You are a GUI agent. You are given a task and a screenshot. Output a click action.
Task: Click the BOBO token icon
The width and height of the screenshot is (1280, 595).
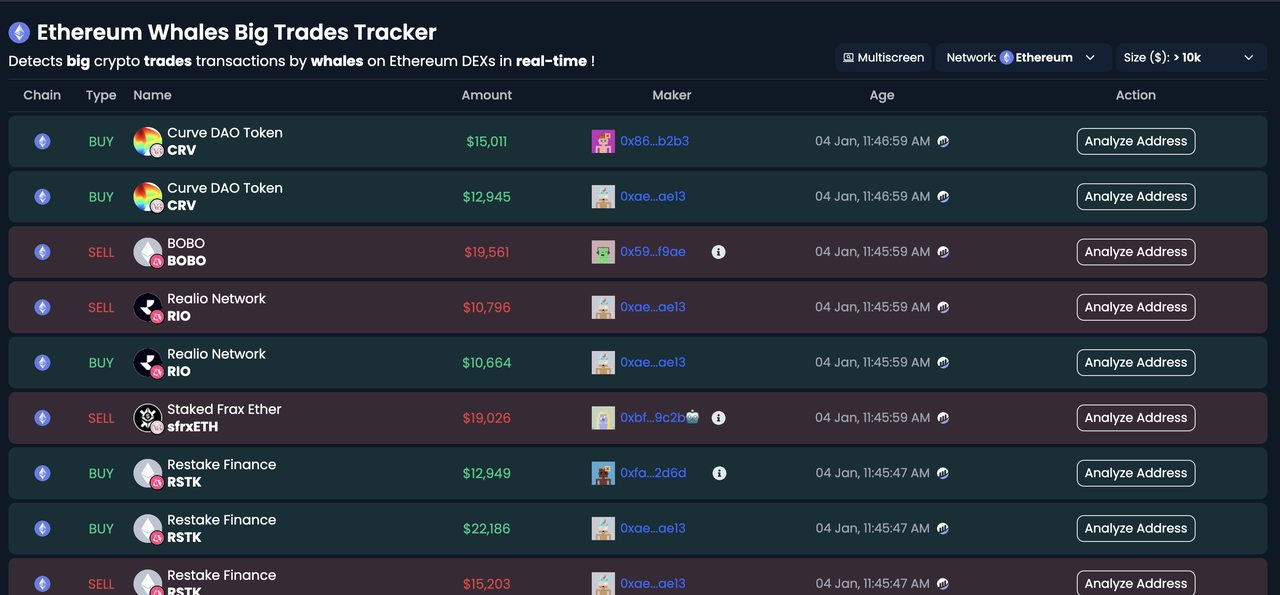click(147, 251)
